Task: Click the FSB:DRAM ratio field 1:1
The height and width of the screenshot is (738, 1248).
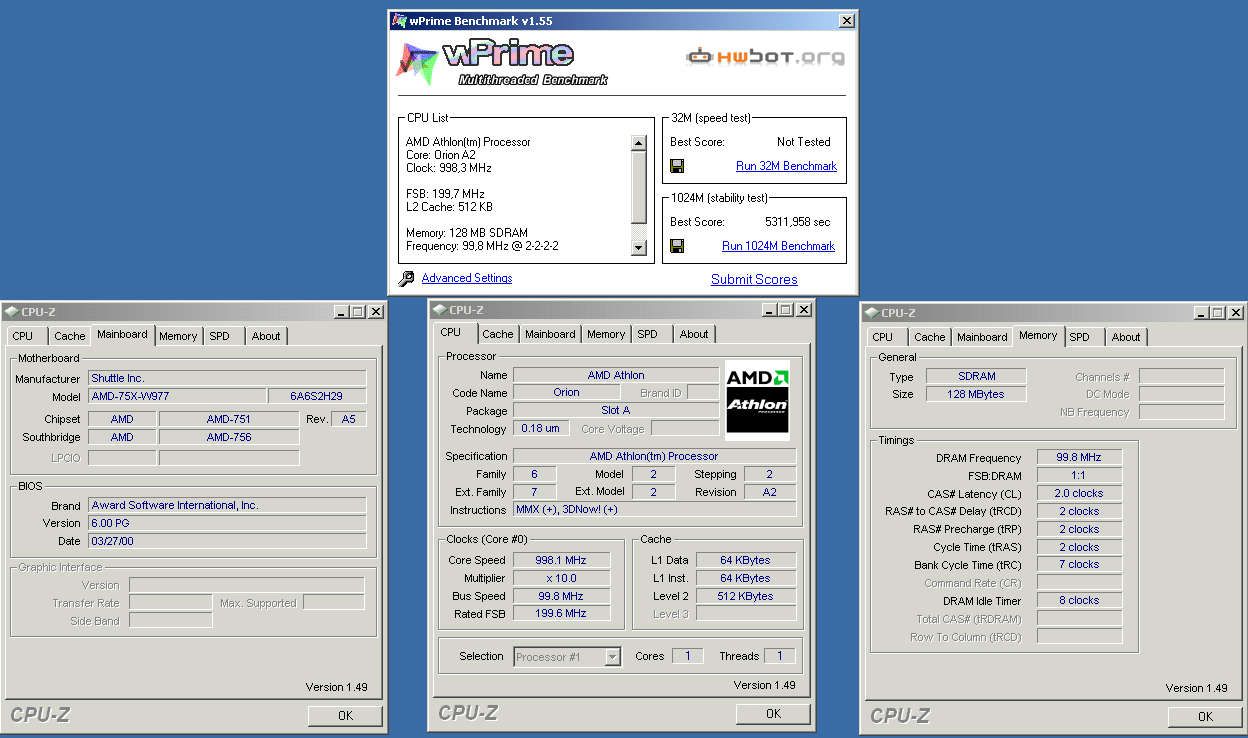Action: 1079,475
